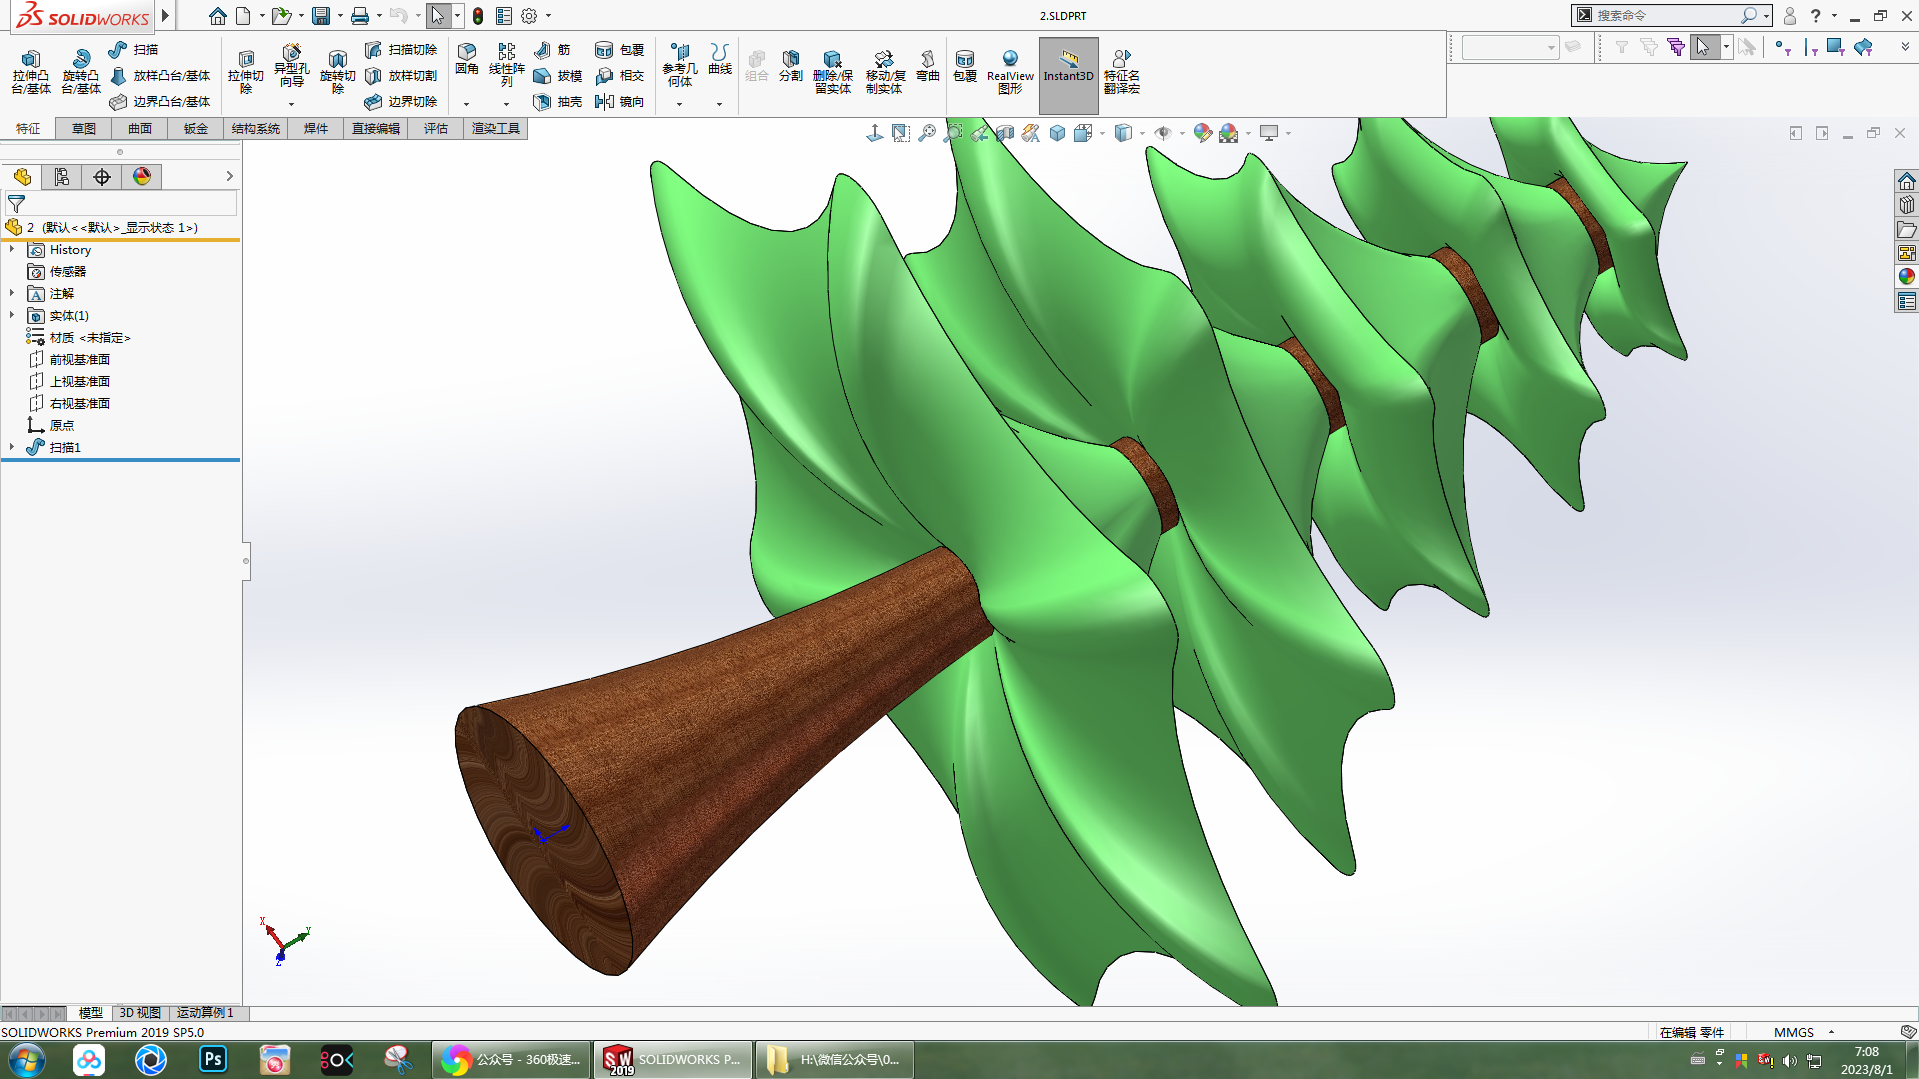Open the 异型孔向导 dropdown arrow
The width and height of the screenshot is (1919, 1079).
click(x=291, y=104)
